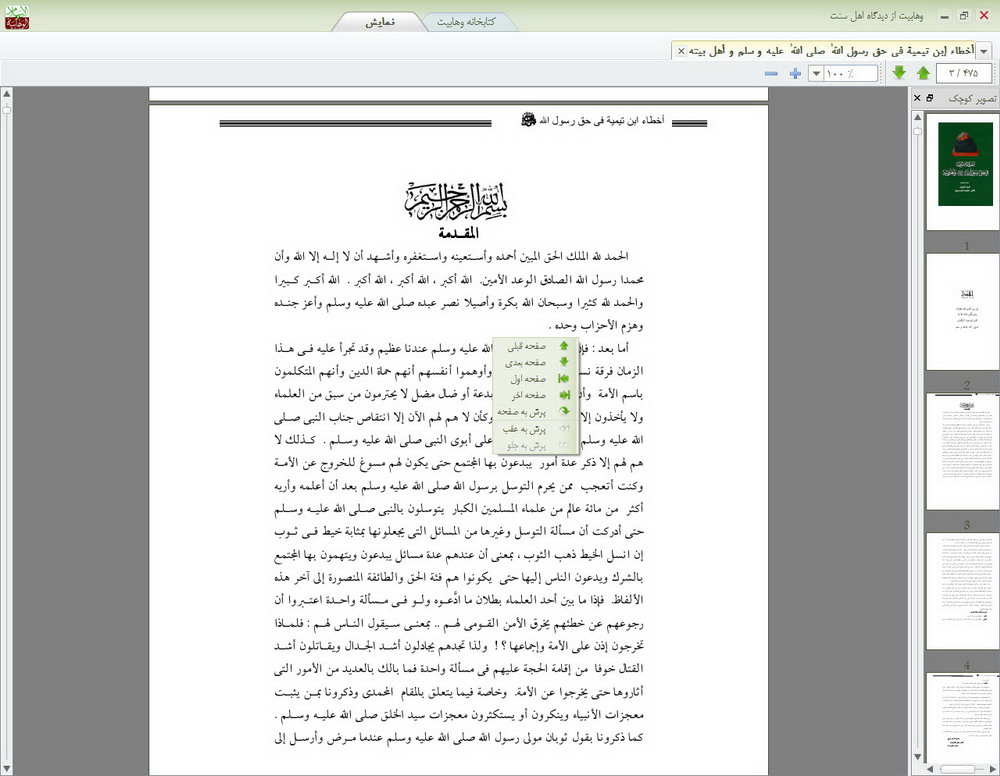Screen dimensions: 1000x776
Task: Choose پرش به صفحه in the context menu
Action: click(x=536, y=412)
